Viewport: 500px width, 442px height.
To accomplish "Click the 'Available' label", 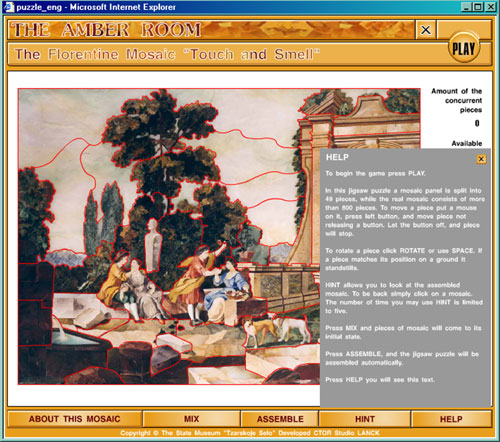I will 467,143.
